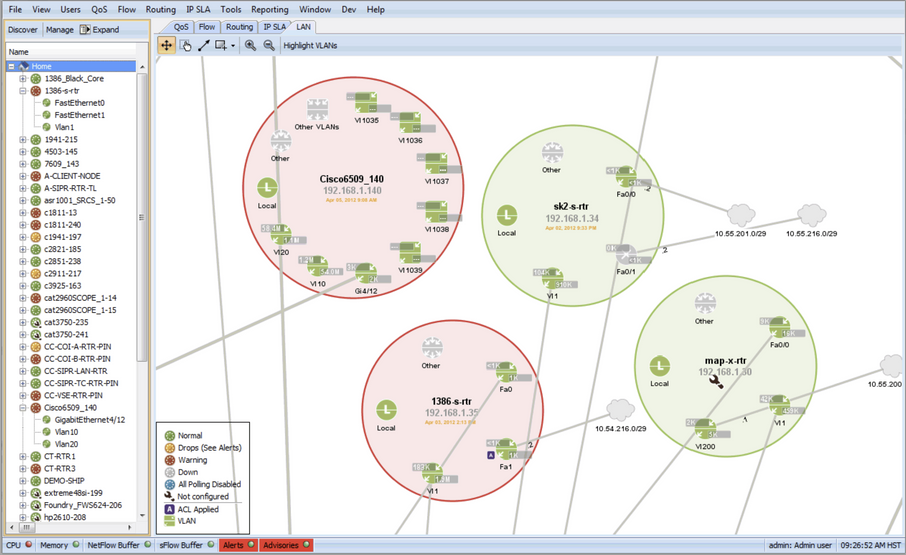Click Other icon in sk2-s-rtr circle
This screenshot has width=906, height=555.
click(x=552, y=152)
